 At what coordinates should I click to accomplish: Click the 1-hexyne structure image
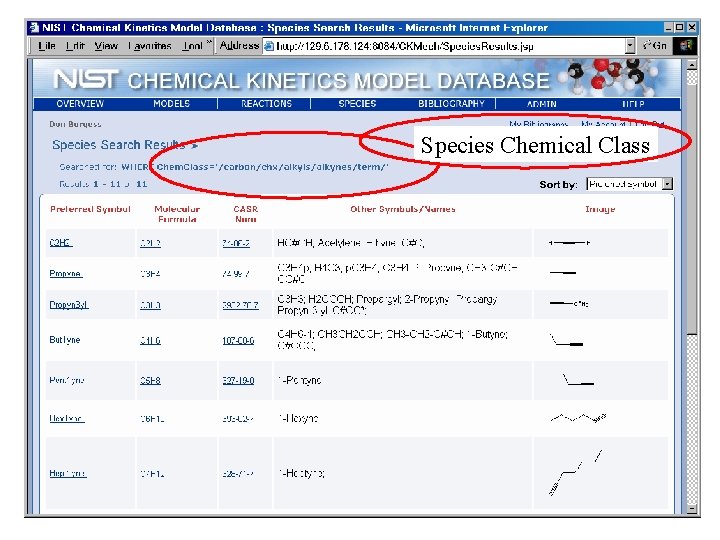click(x=578, y=418)
